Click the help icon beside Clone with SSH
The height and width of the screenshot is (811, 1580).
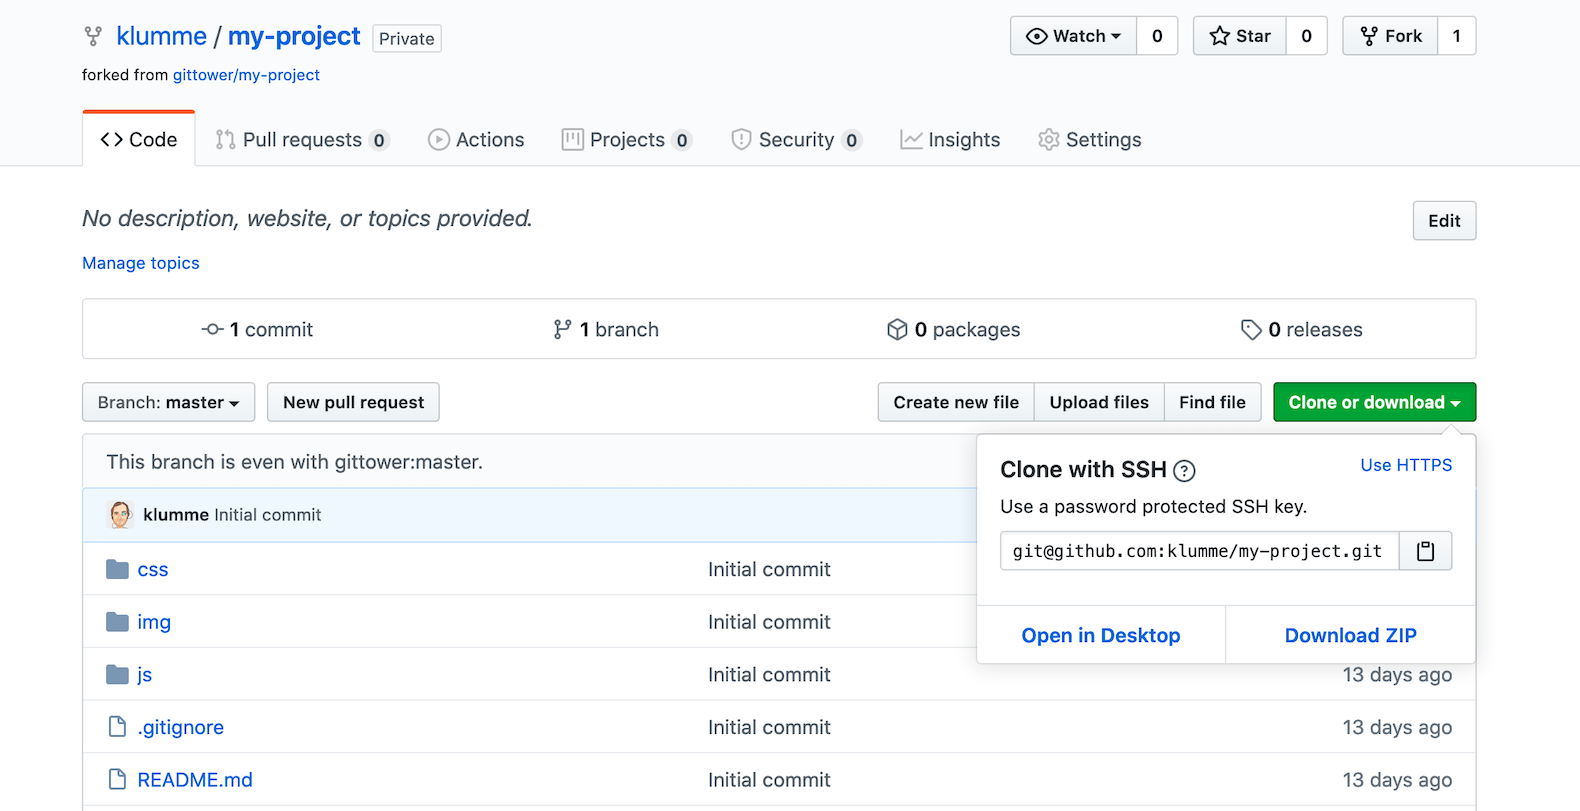tap(1184, 471)
